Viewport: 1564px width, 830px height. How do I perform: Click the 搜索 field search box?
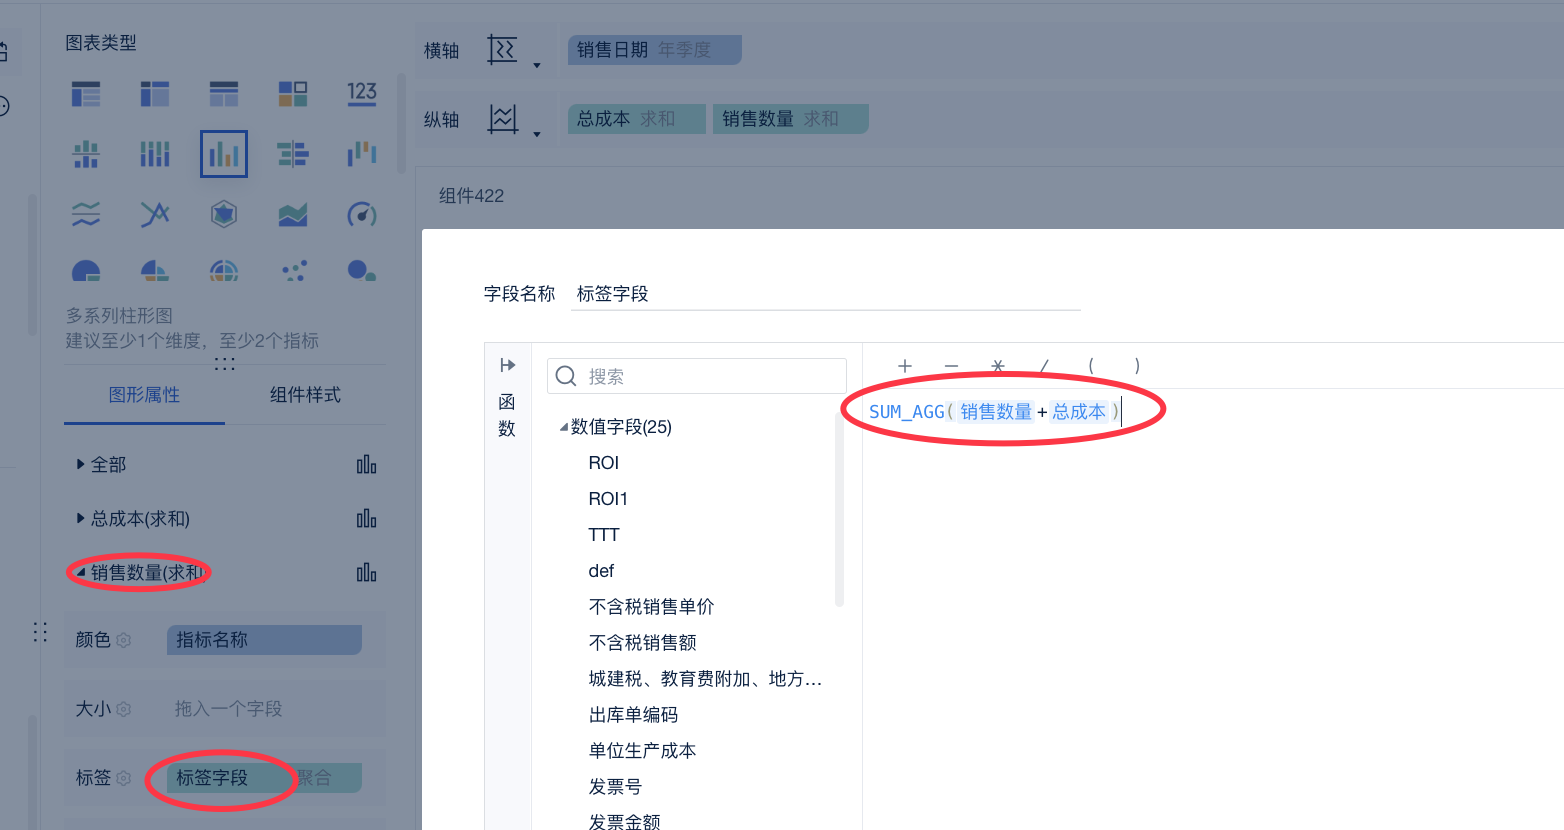(697, 376)
